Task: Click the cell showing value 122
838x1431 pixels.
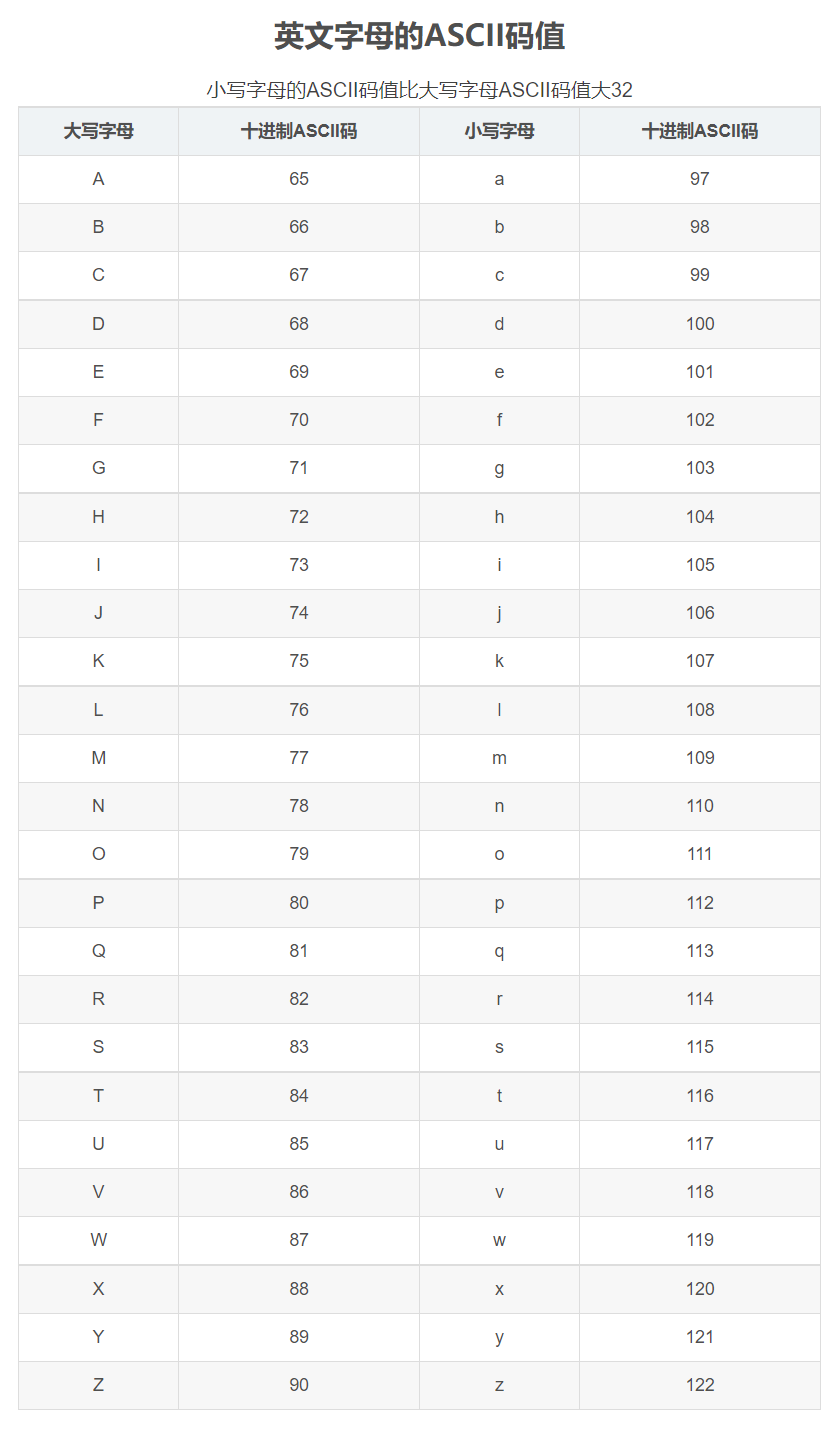Action: pos(700,1385)
